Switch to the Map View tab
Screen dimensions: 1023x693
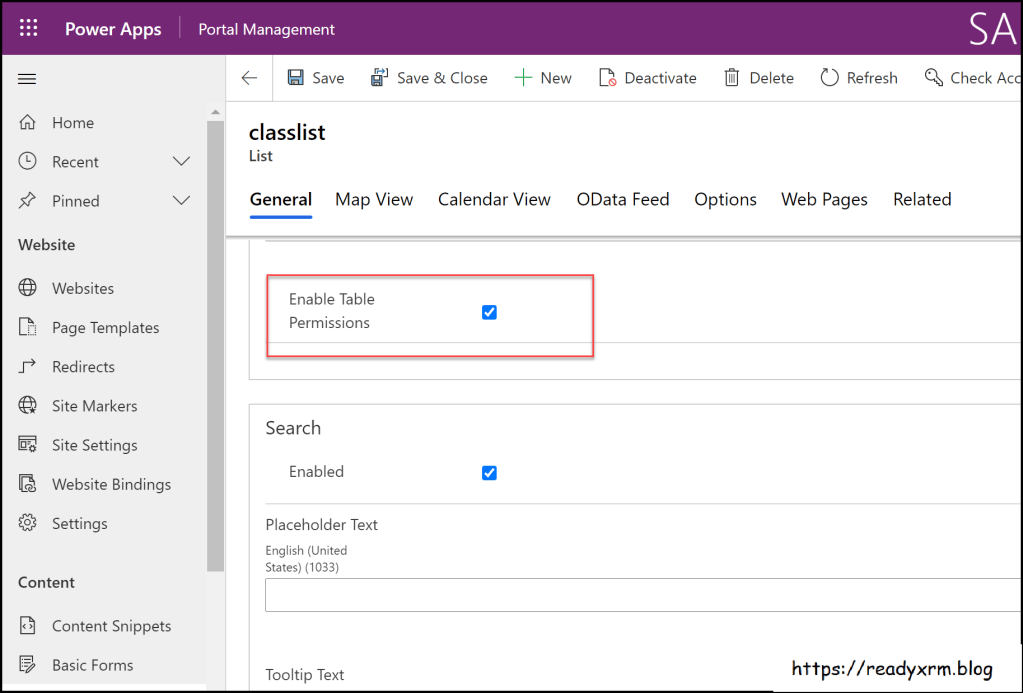[374, 200]
